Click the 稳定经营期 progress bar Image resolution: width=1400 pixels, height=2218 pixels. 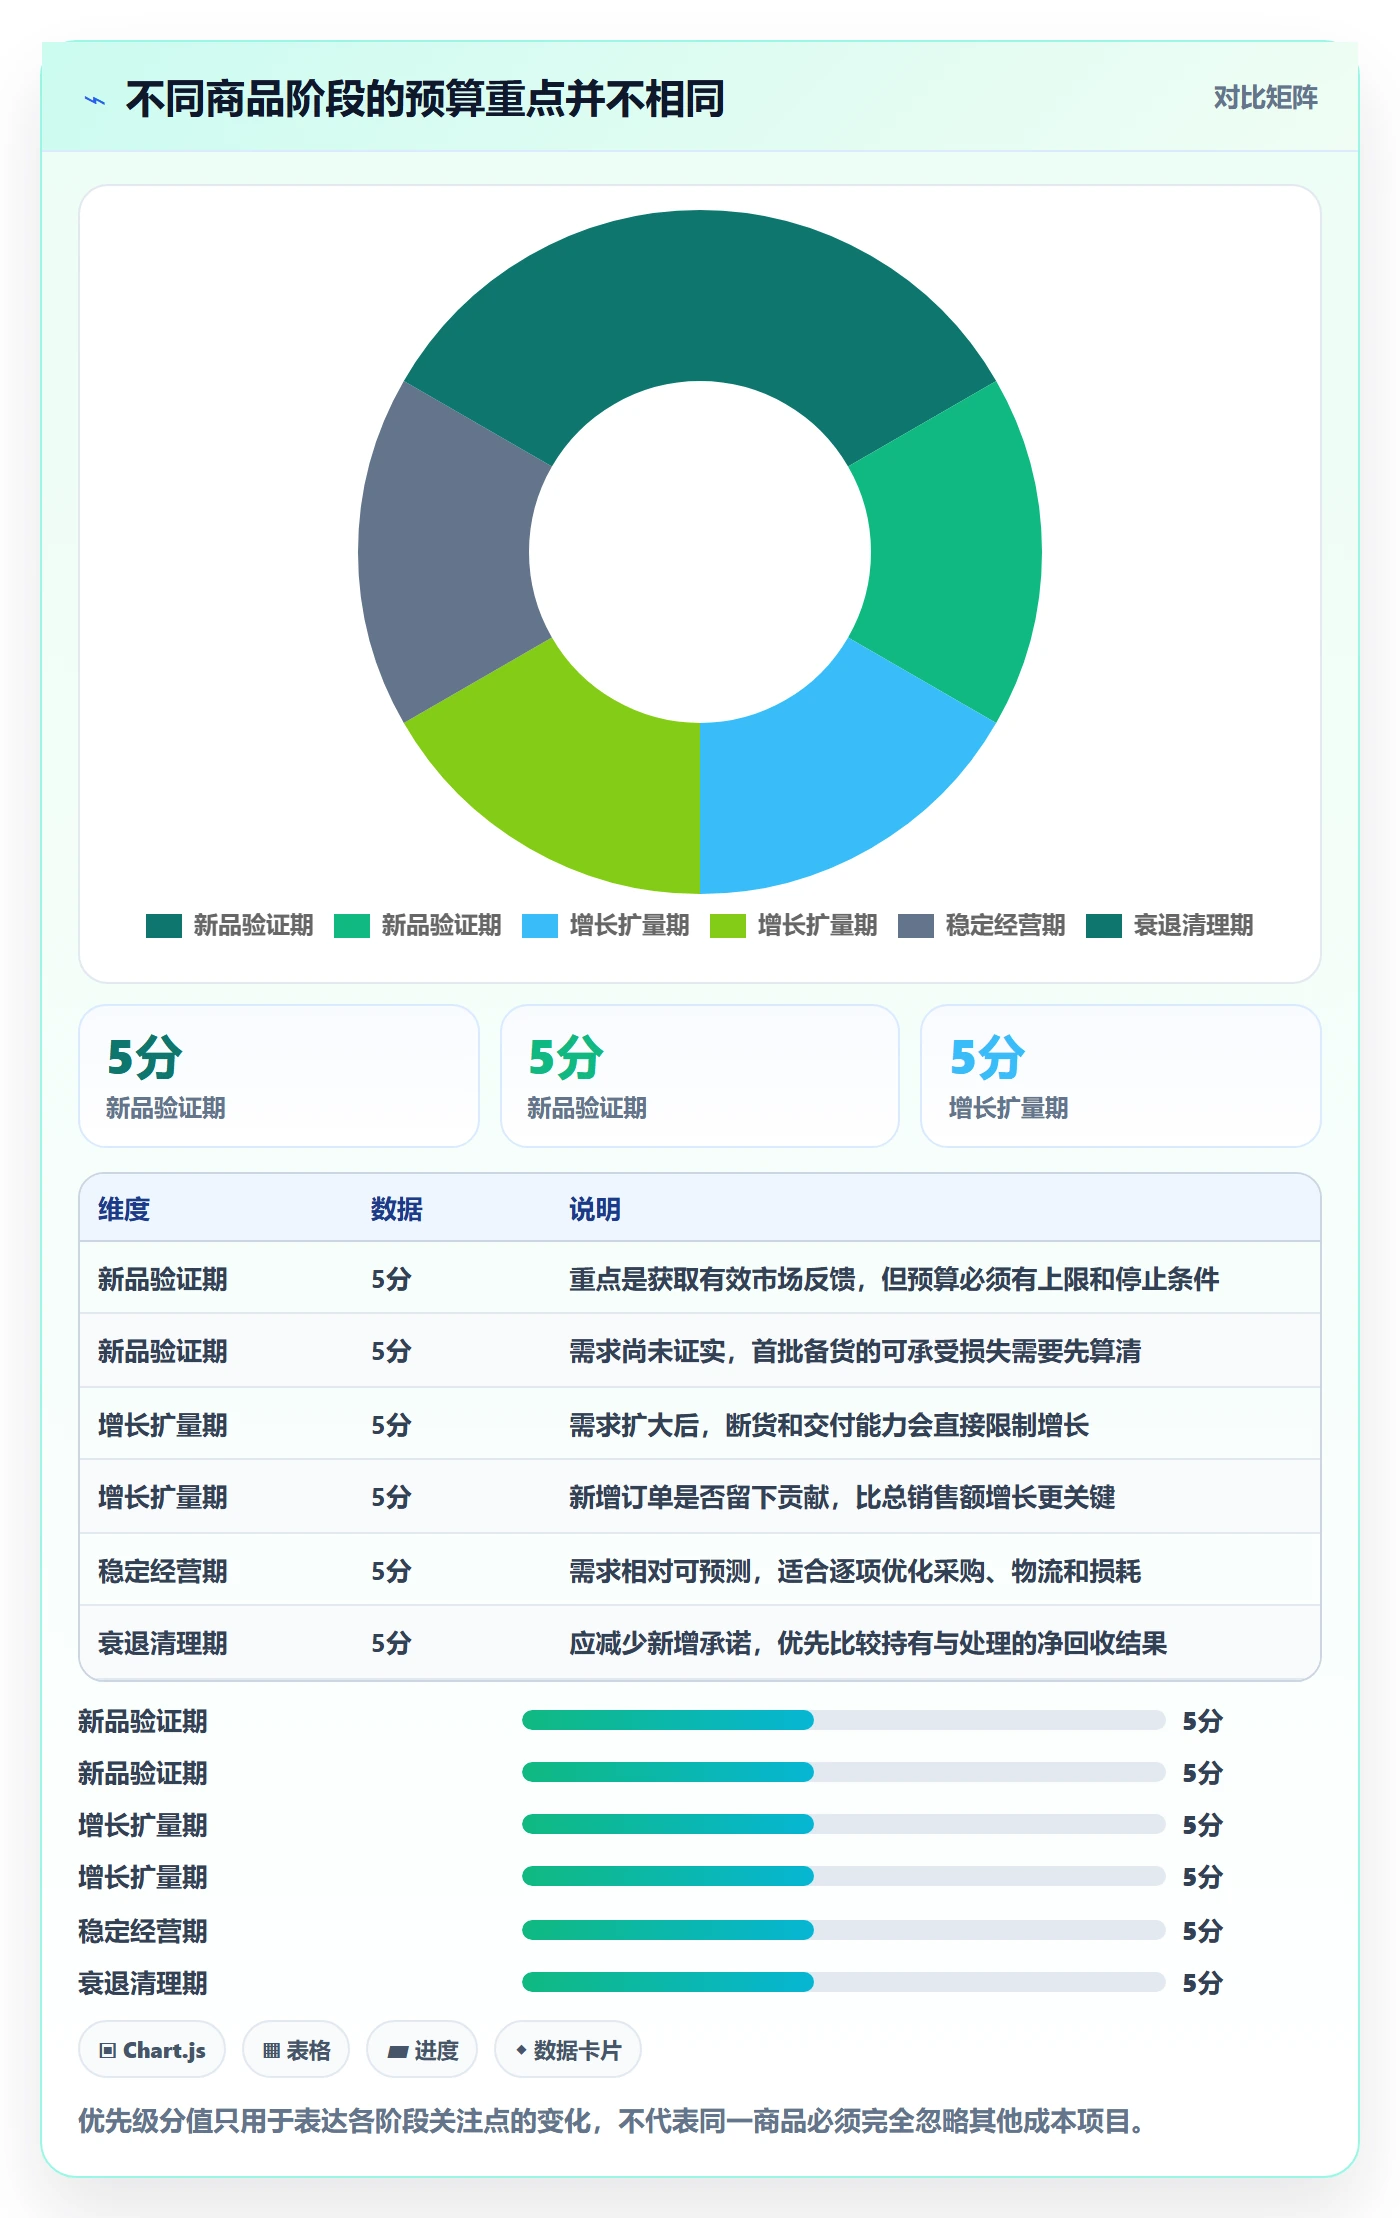(x=843, y=1930)
